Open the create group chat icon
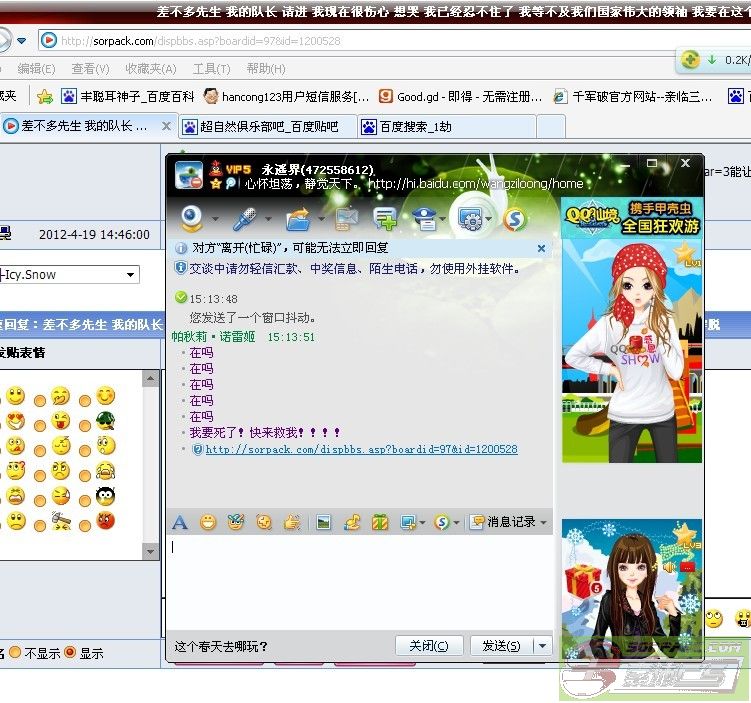This screenshot has height=703, width=751. [384, 217]
